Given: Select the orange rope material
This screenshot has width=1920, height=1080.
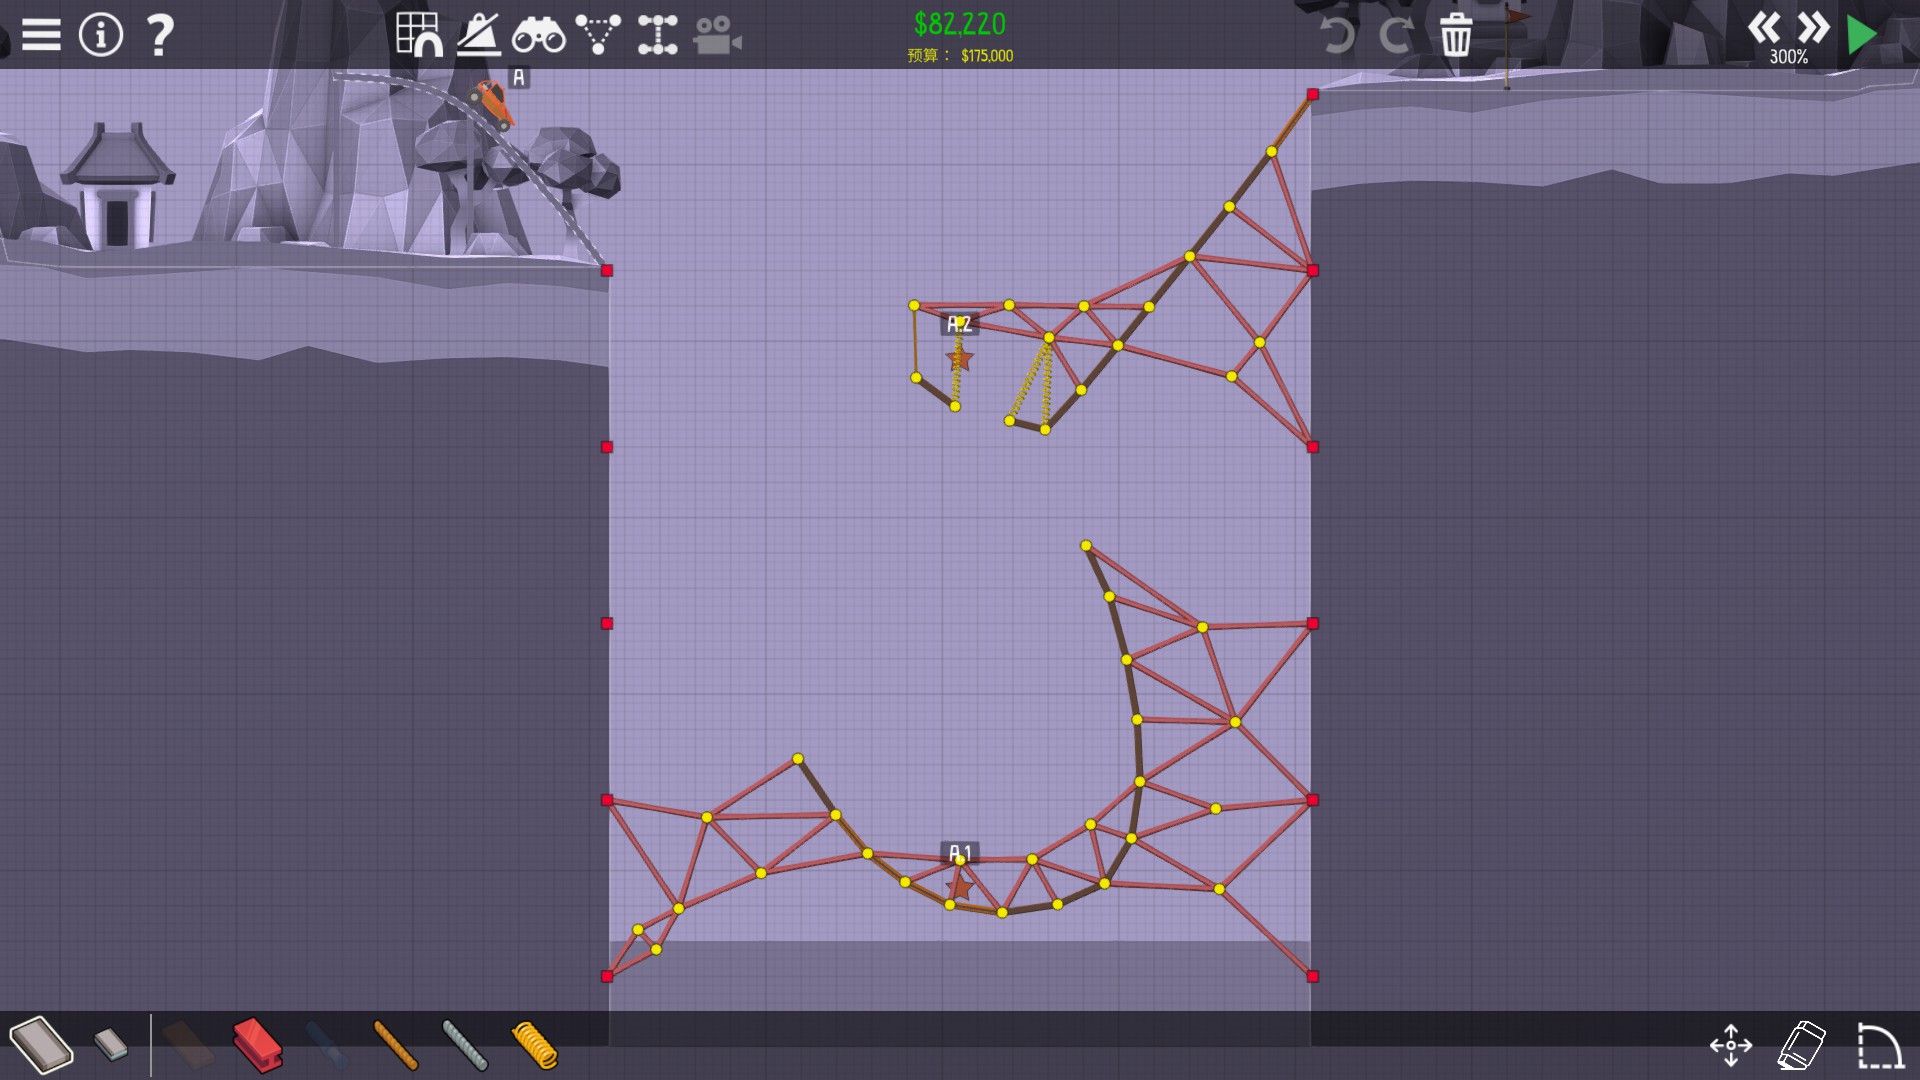Looking at the screenshot, I should (x=395, y=1045).
